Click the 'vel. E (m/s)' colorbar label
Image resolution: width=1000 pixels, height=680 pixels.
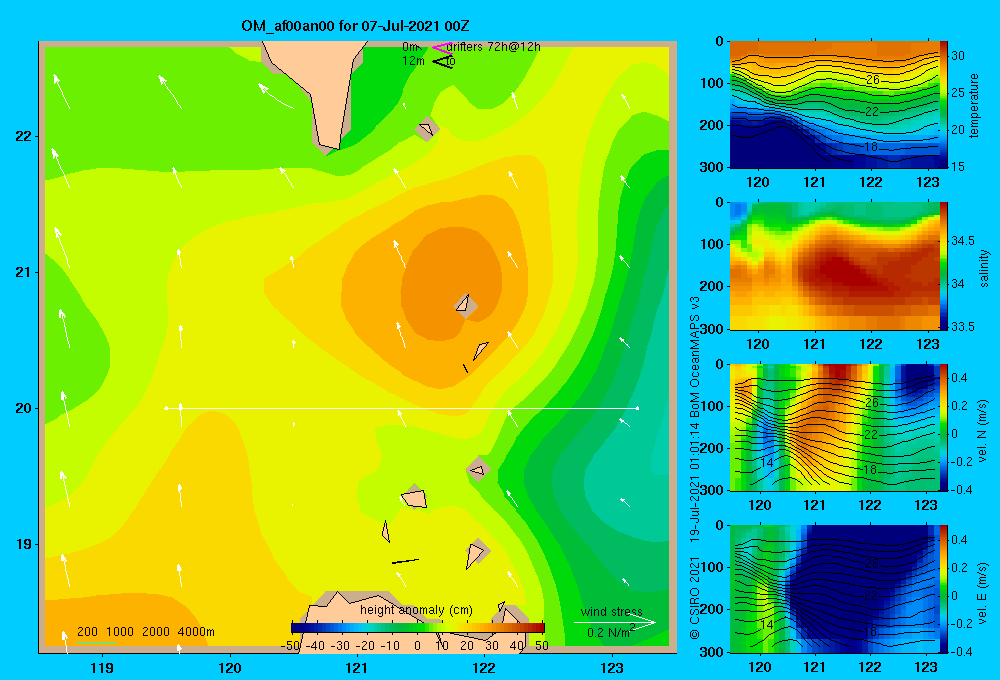[982, 592]
